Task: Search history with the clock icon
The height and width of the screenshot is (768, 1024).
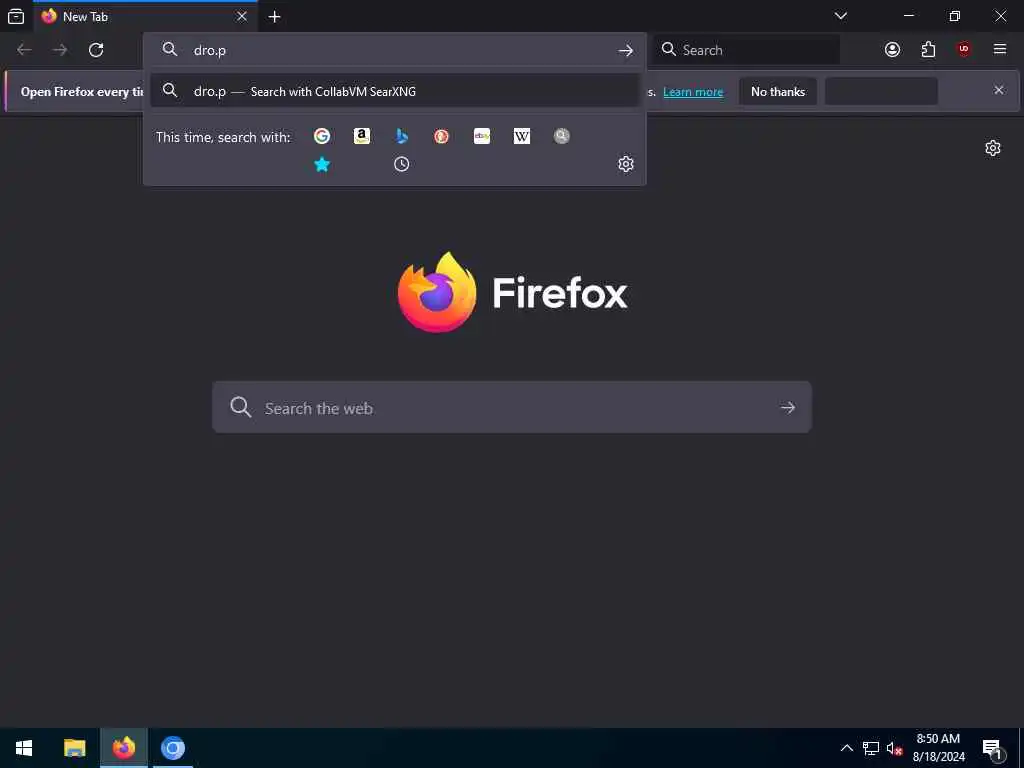Action: pos(402,164)
